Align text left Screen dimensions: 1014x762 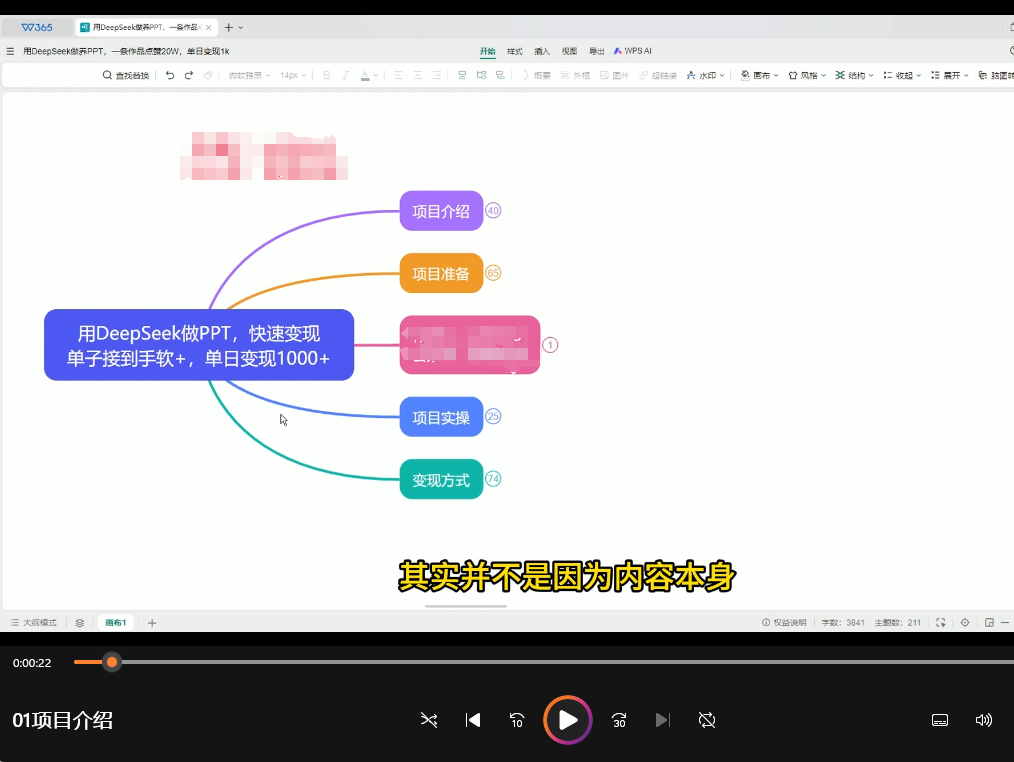point(398,75)
